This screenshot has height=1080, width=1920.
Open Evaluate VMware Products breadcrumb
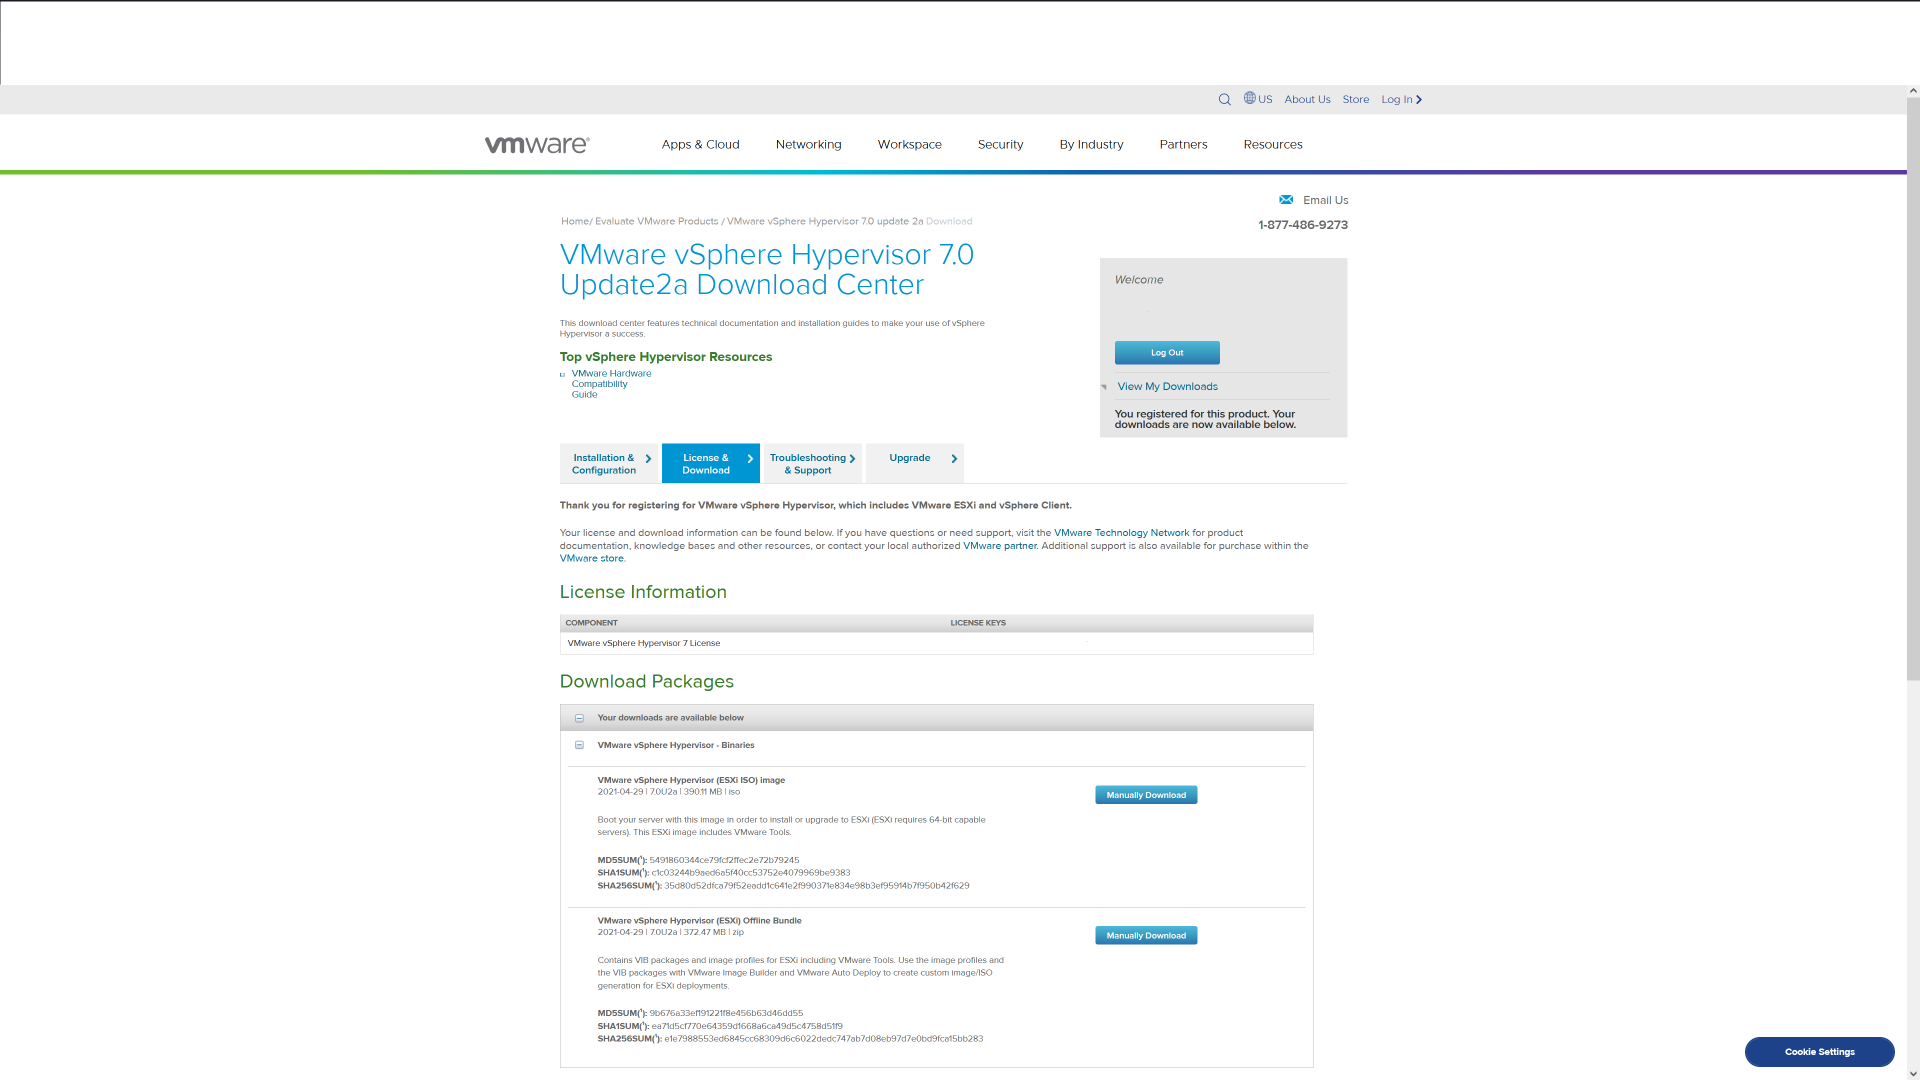tap(656, 221)
